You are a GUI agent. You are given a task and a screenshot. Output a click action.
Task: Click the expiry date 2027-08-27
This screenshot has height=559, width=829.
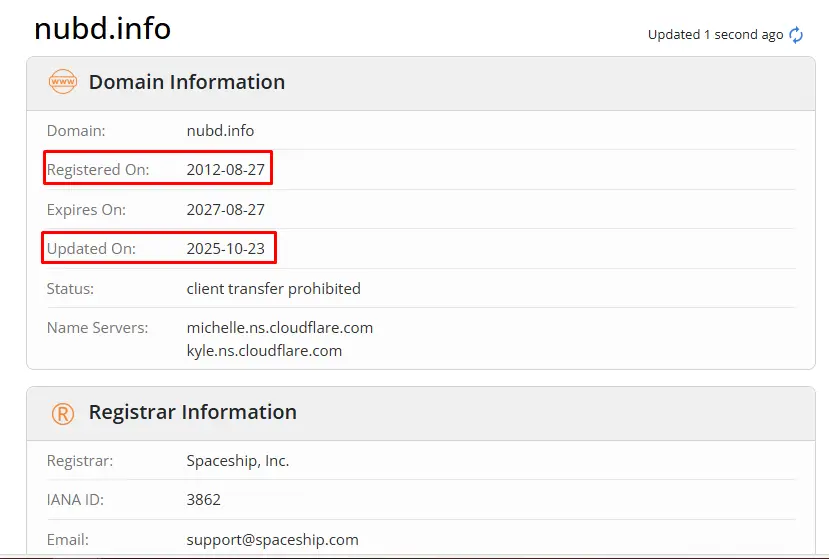tap(225, 210)
